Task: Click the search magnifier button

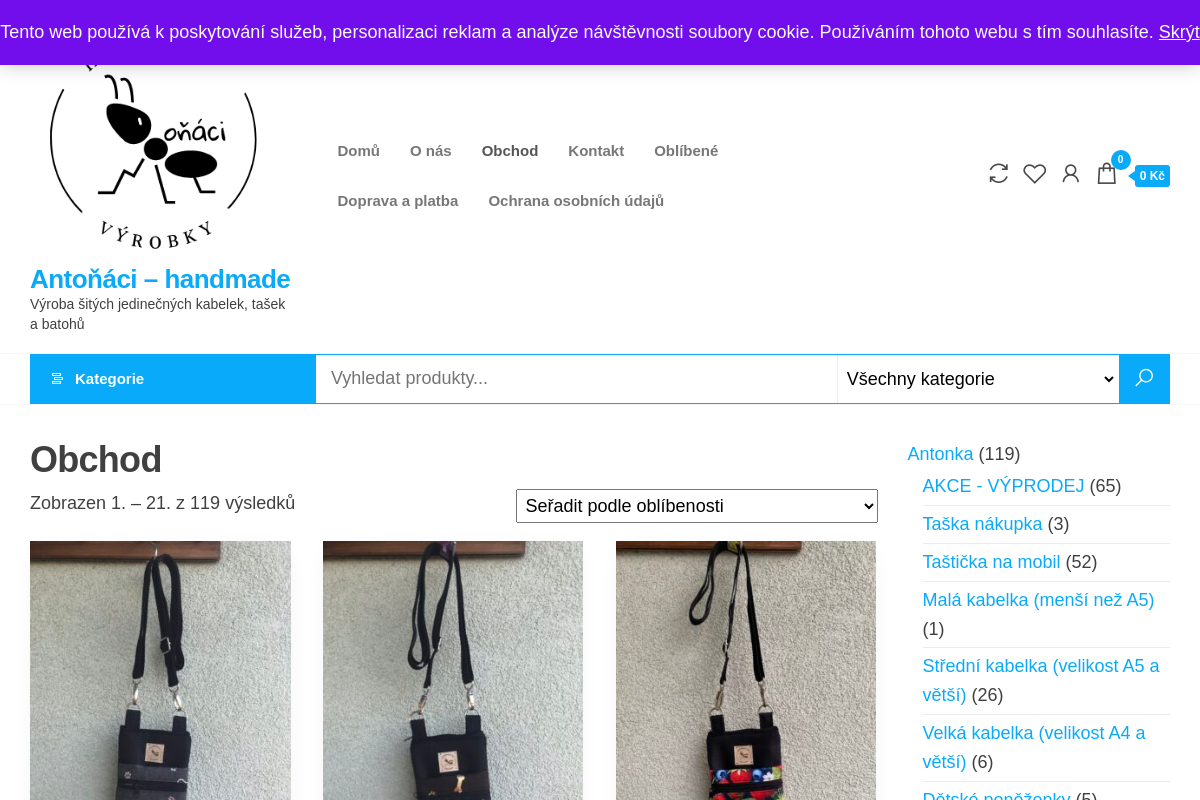Action: click(x=1144, y=379)
